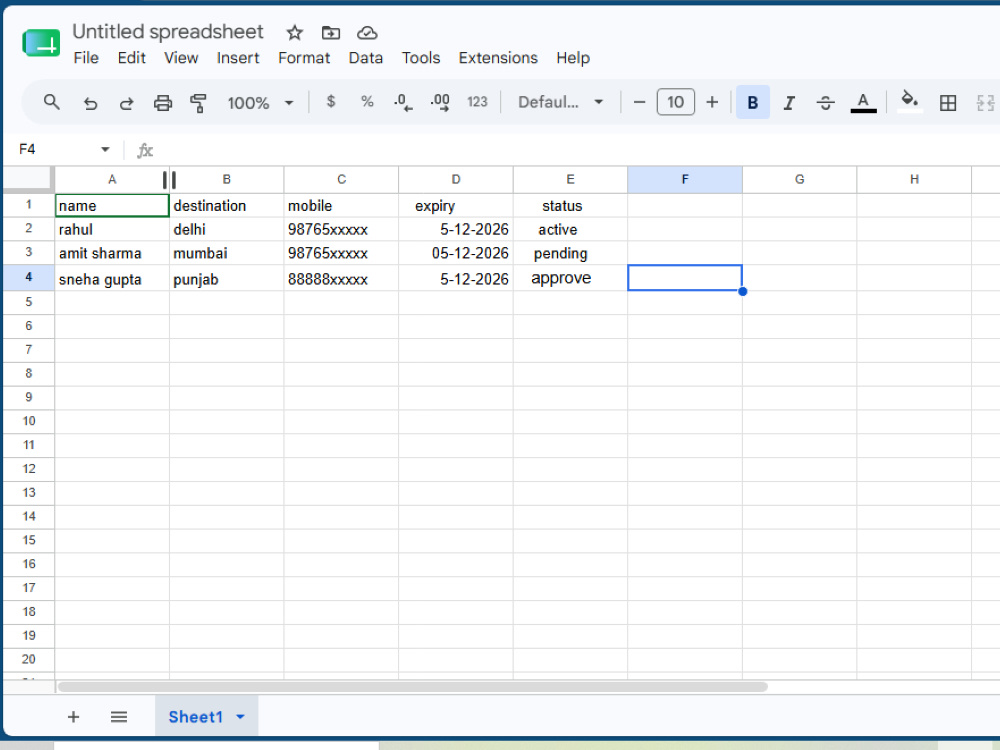Click the merge cells icon

(985, 103)
